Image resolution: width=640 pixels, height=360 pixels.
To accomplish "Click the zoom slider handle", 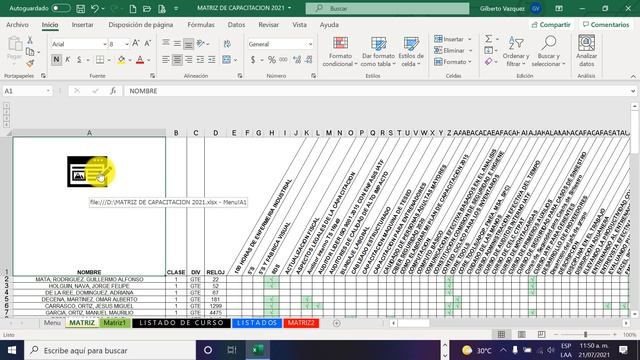I will point(585,335).
